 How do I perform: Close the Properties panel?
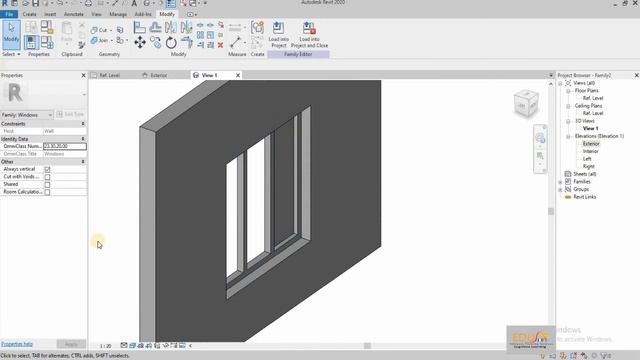[x=84, y=76]
